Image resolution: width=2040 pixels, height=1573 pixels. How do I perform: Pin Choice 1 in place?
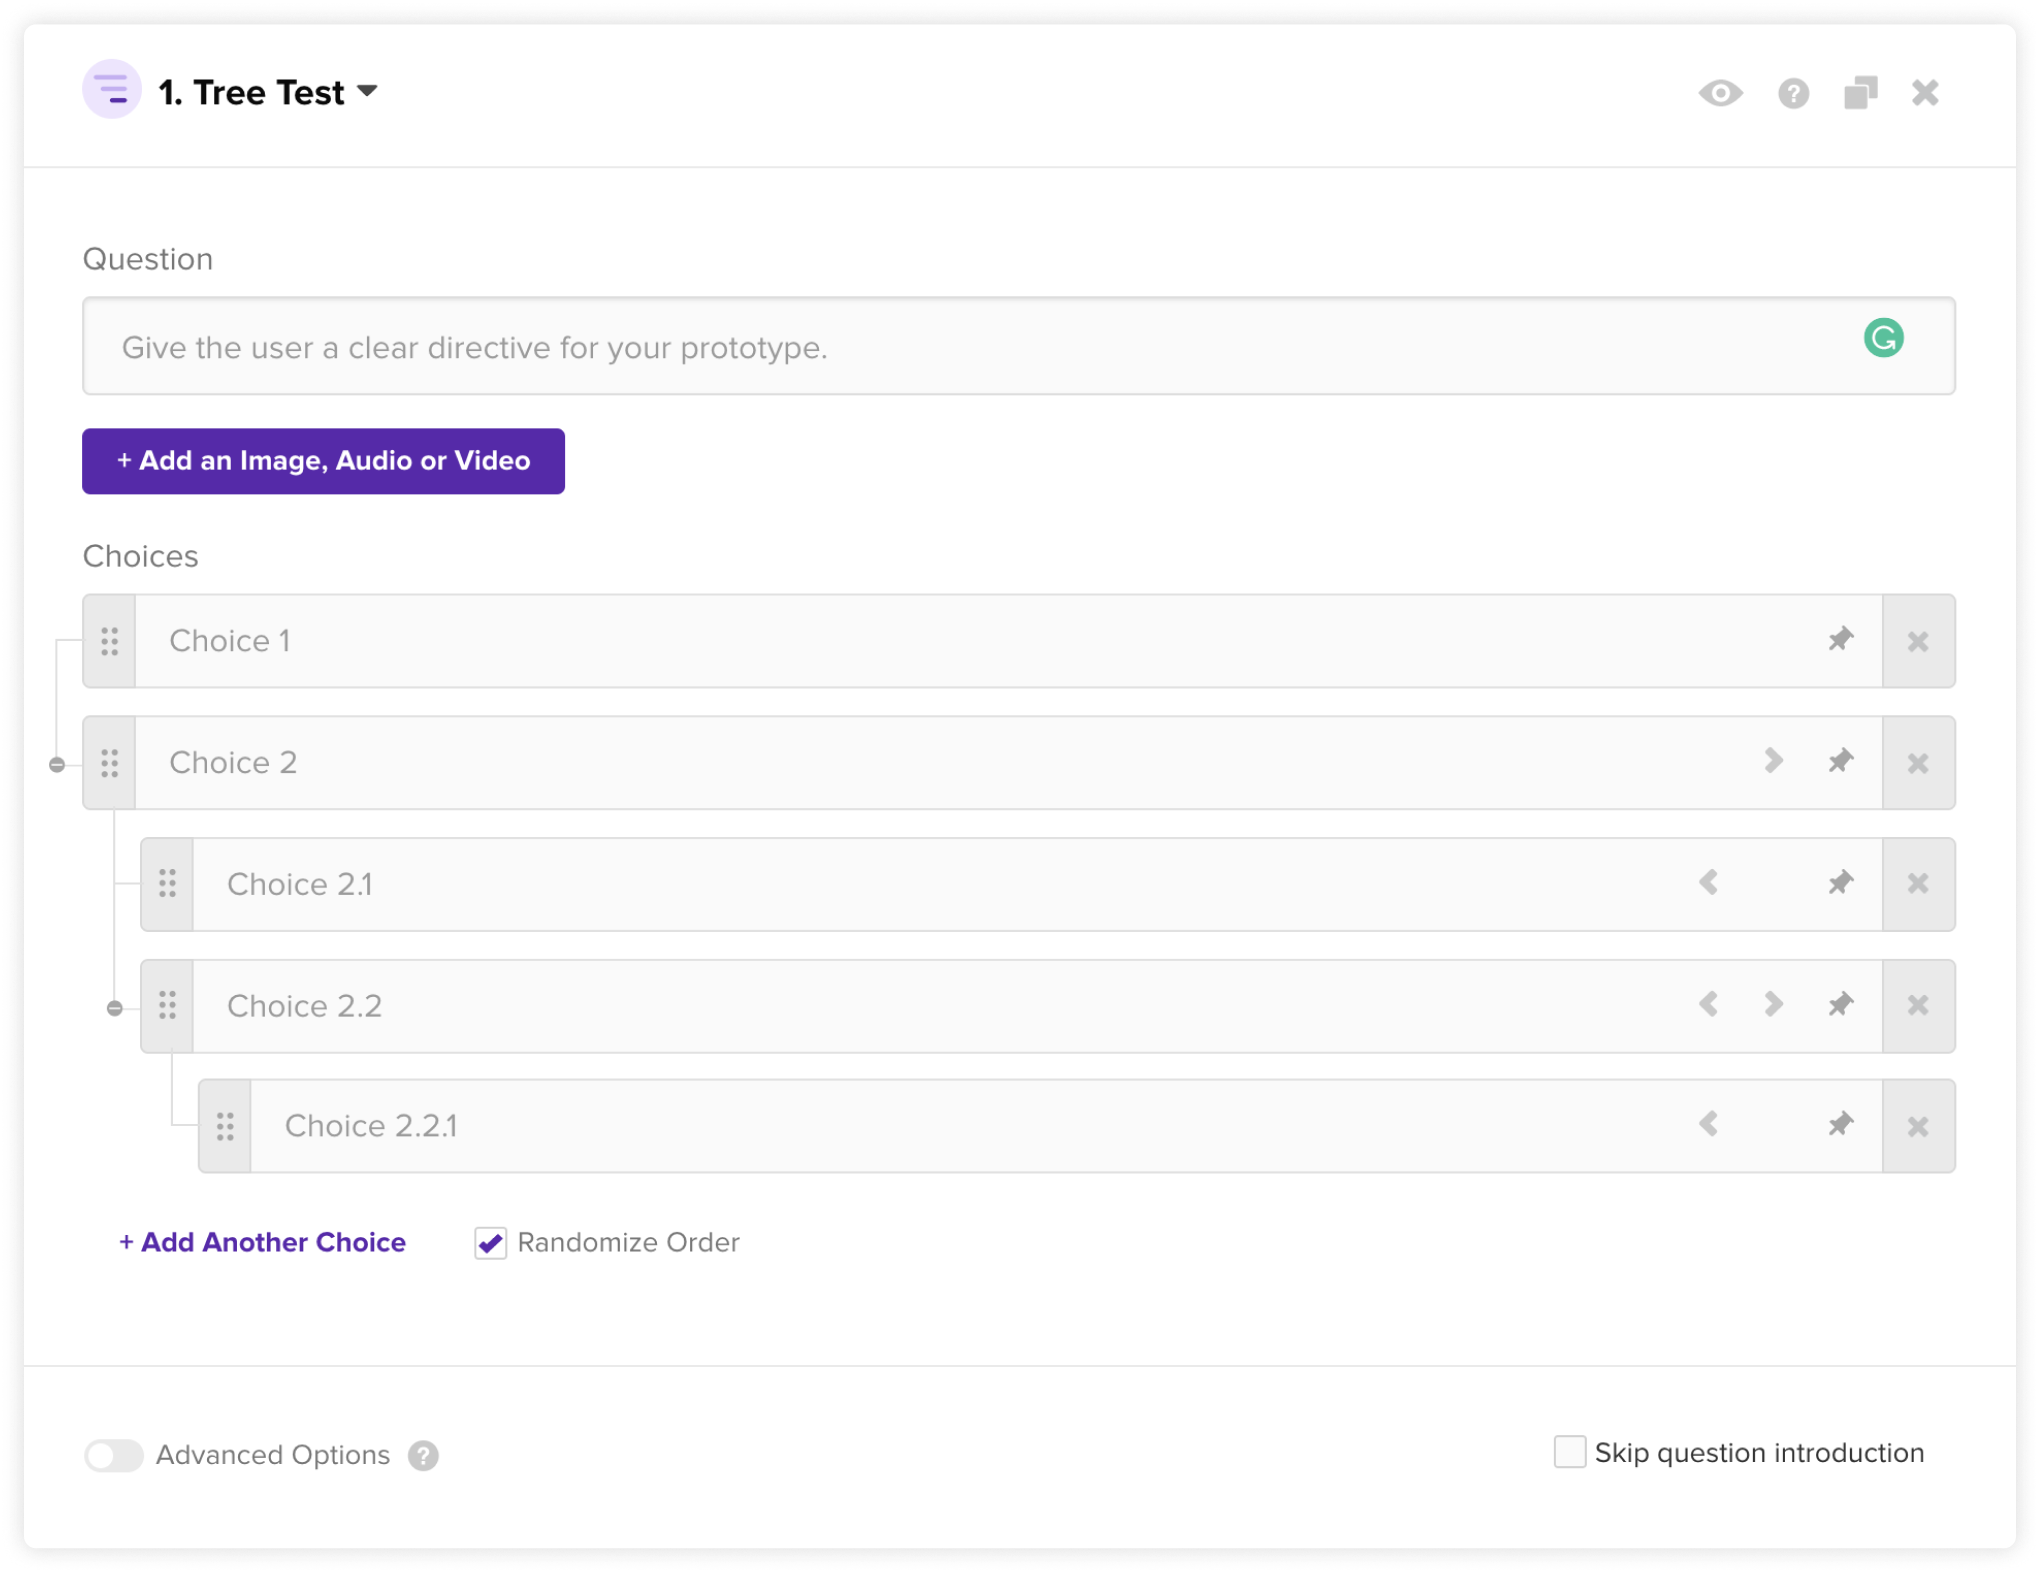[1840, 640]
